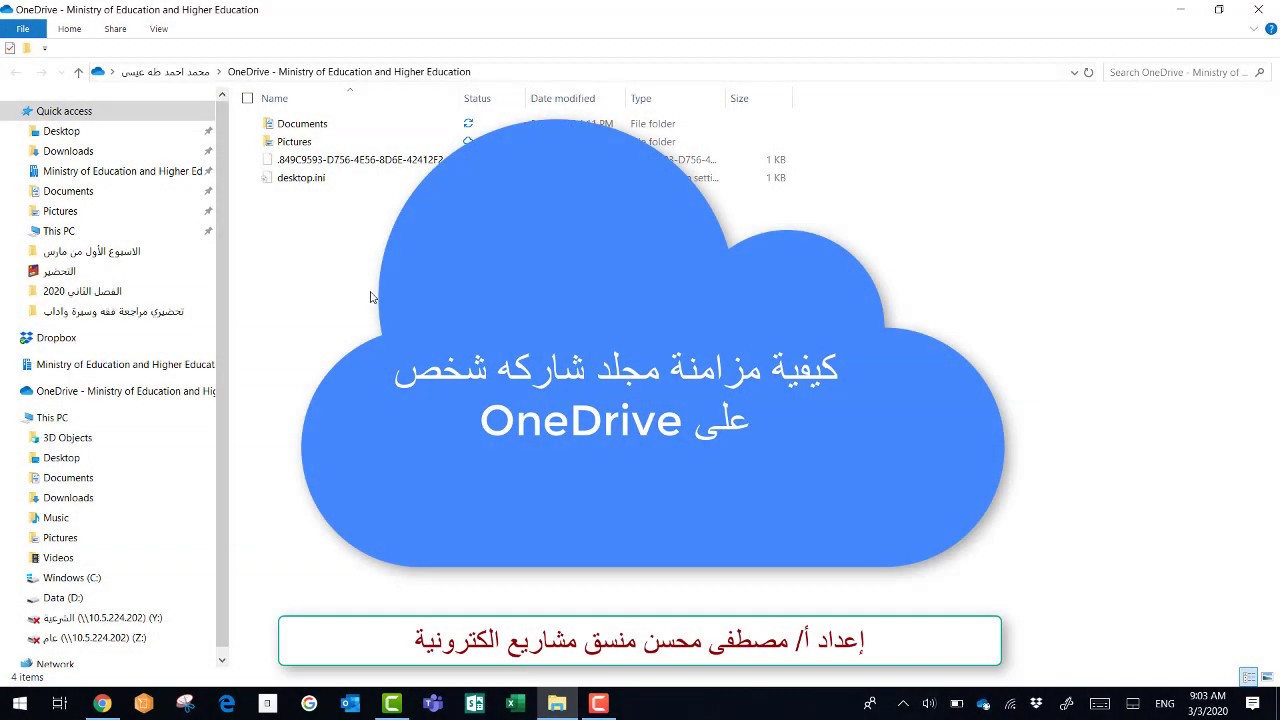Image resolution: width=1280 pixels, height=720 pixels.
Task: Open Outlook from taskbar
Action: [x=350, y=704]
